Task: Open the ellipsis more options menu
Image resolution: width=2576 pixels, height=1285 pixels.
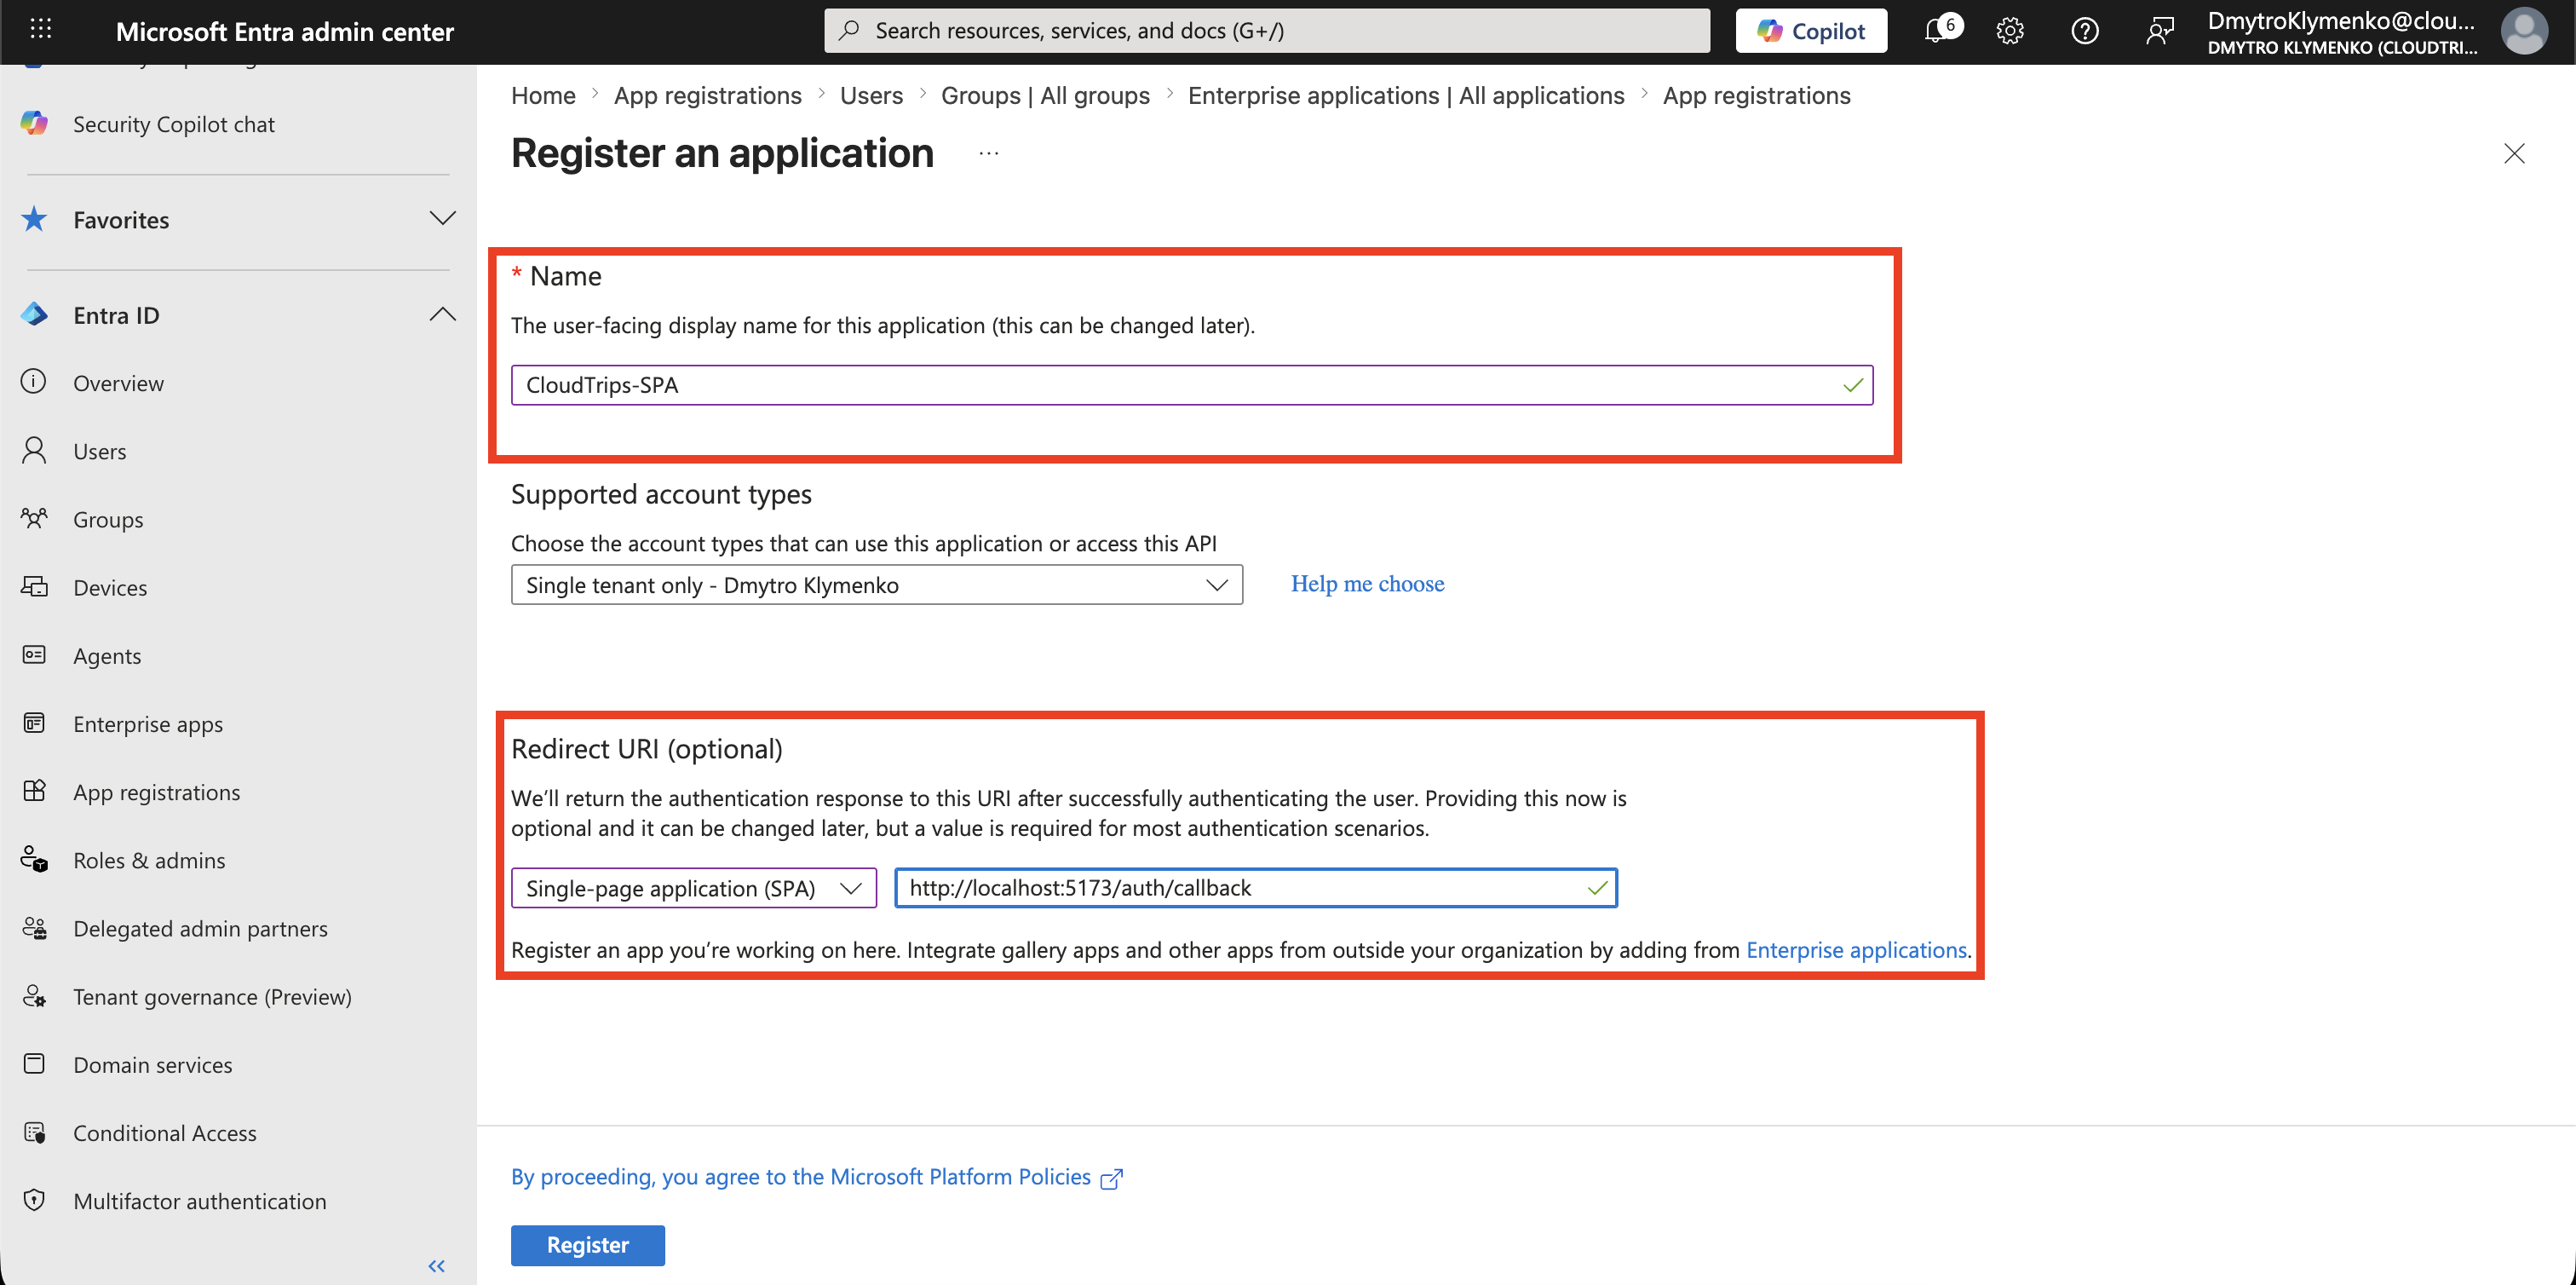Action: click(x=988, y=153)
